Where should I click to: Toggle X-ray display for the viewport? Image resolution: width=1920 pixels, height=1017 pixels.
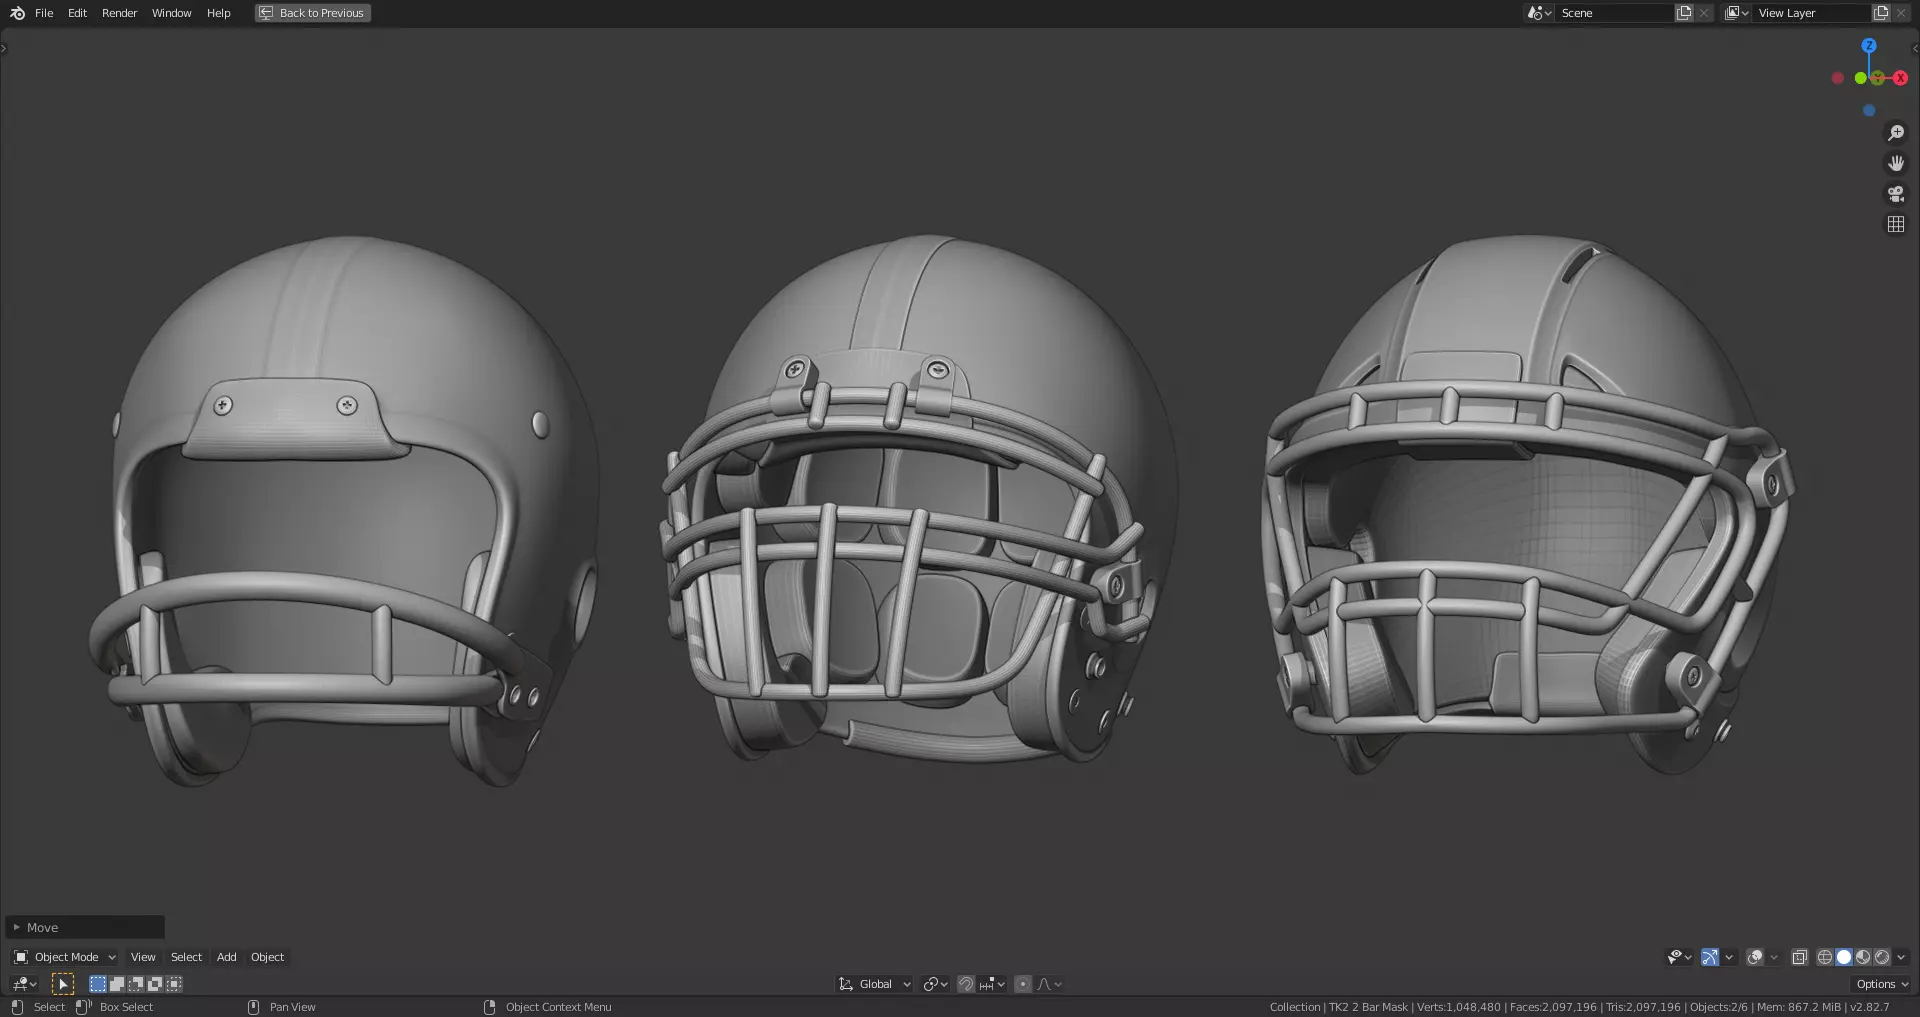1799,957
